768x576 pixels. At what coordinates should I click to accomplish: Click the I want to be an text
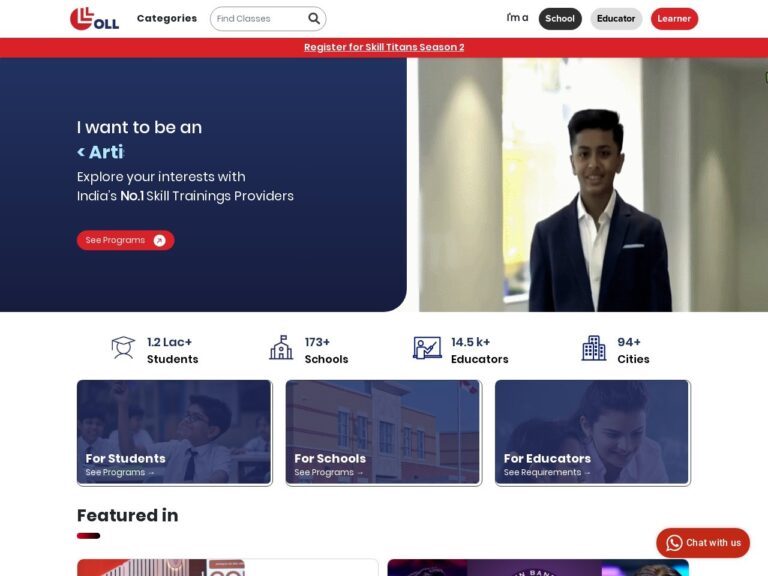pyautogui.click(x=139, y=127)
